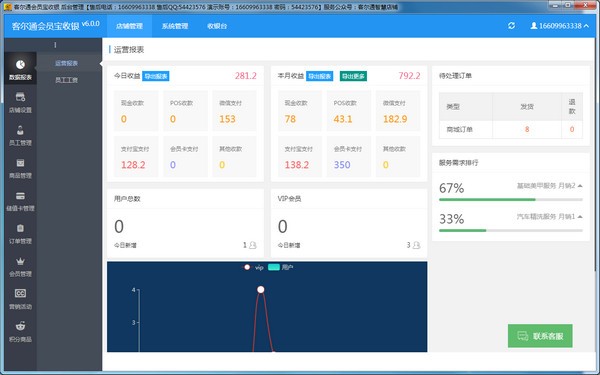Screen dimensions: 600x375
Task: Click the 类型 table header cell
Action: pyautogui.click(x=466, y=107)
